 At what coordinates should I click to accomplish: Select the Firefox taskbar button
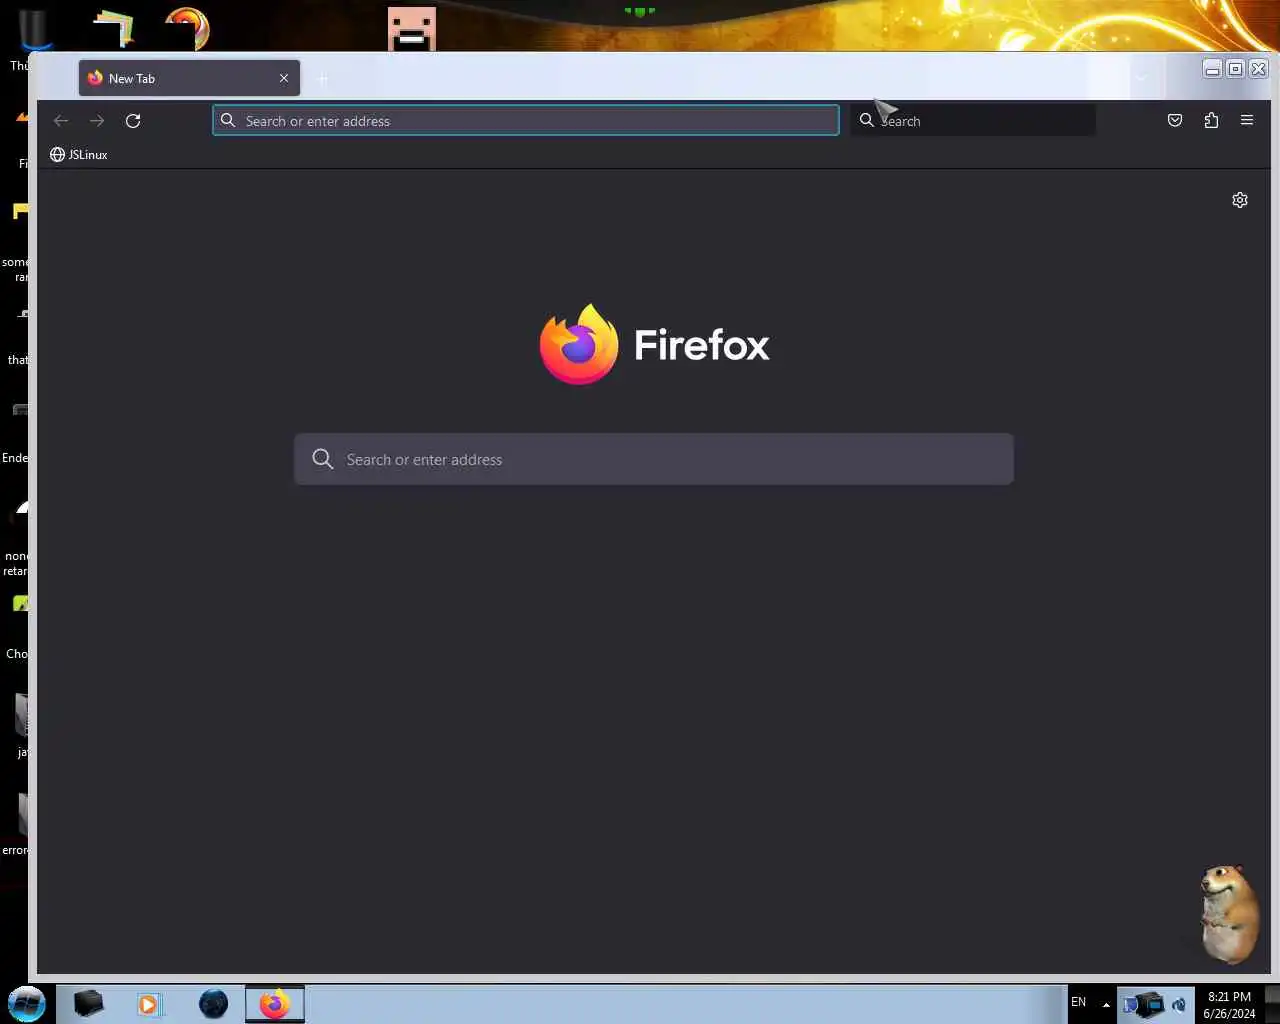click(275, 1004)
